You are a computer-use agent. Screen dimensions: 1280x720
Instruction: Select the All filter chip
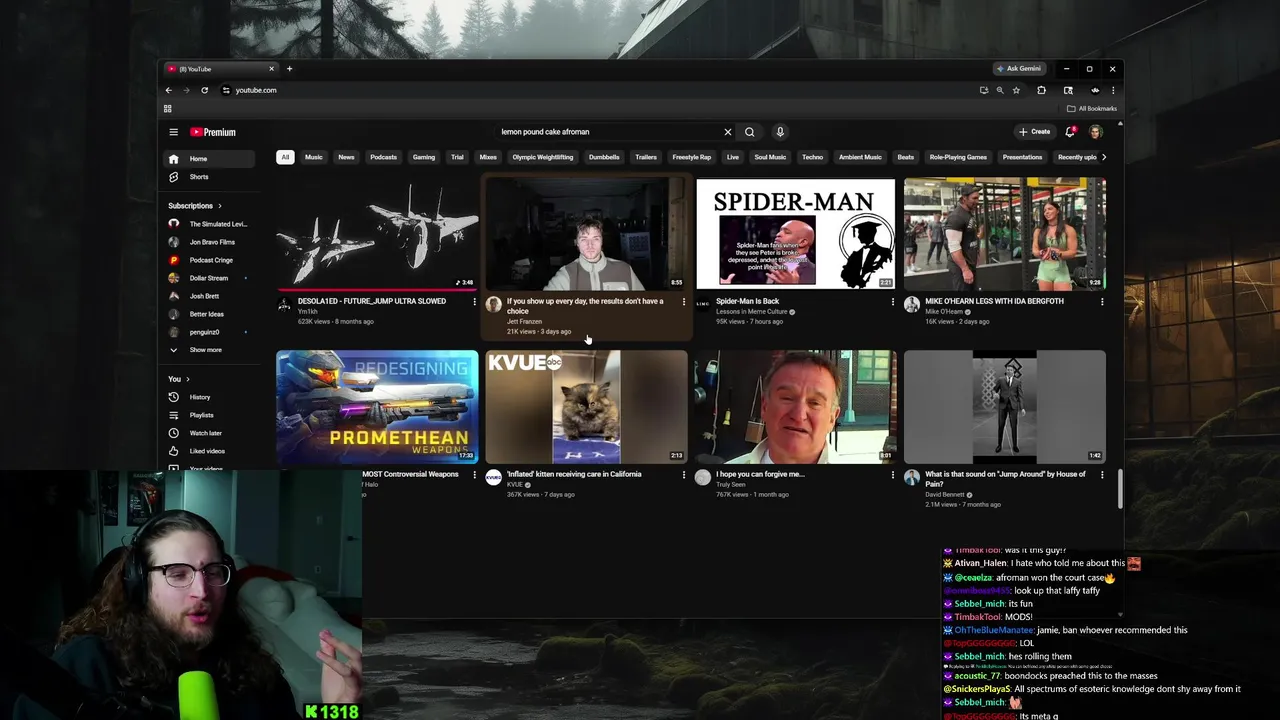[285, 157]
